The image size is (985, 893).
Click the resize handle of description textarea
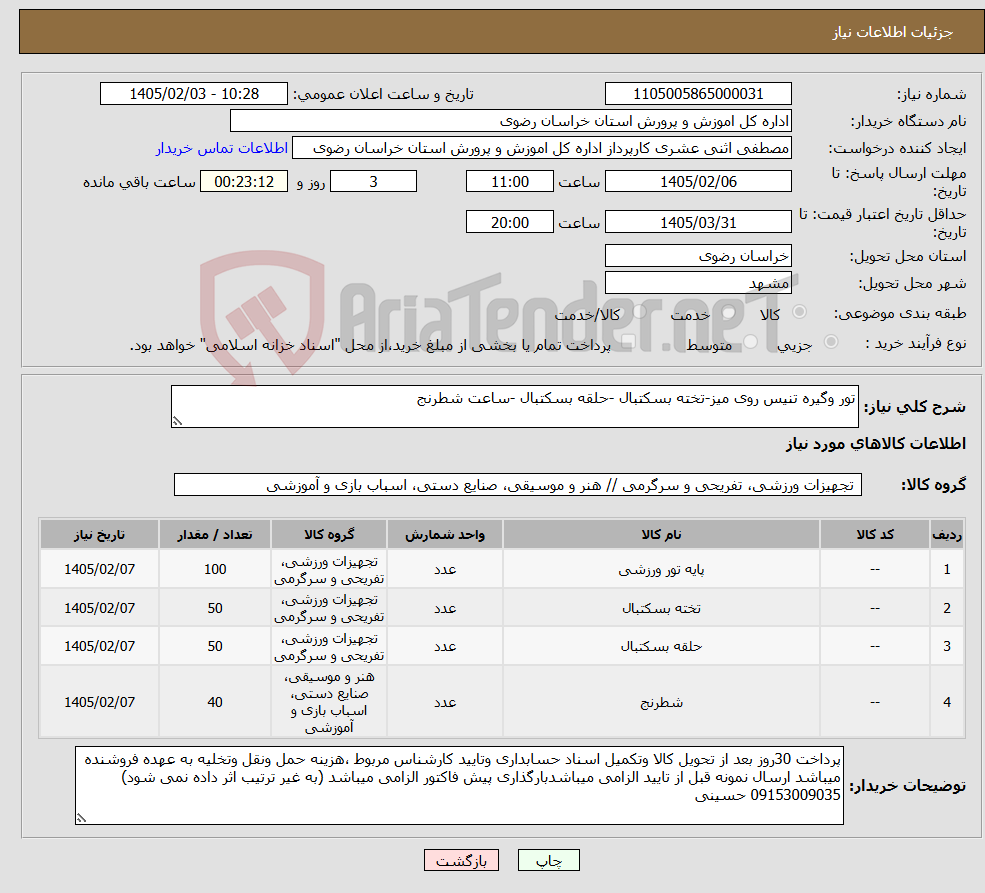coord(177,421)
